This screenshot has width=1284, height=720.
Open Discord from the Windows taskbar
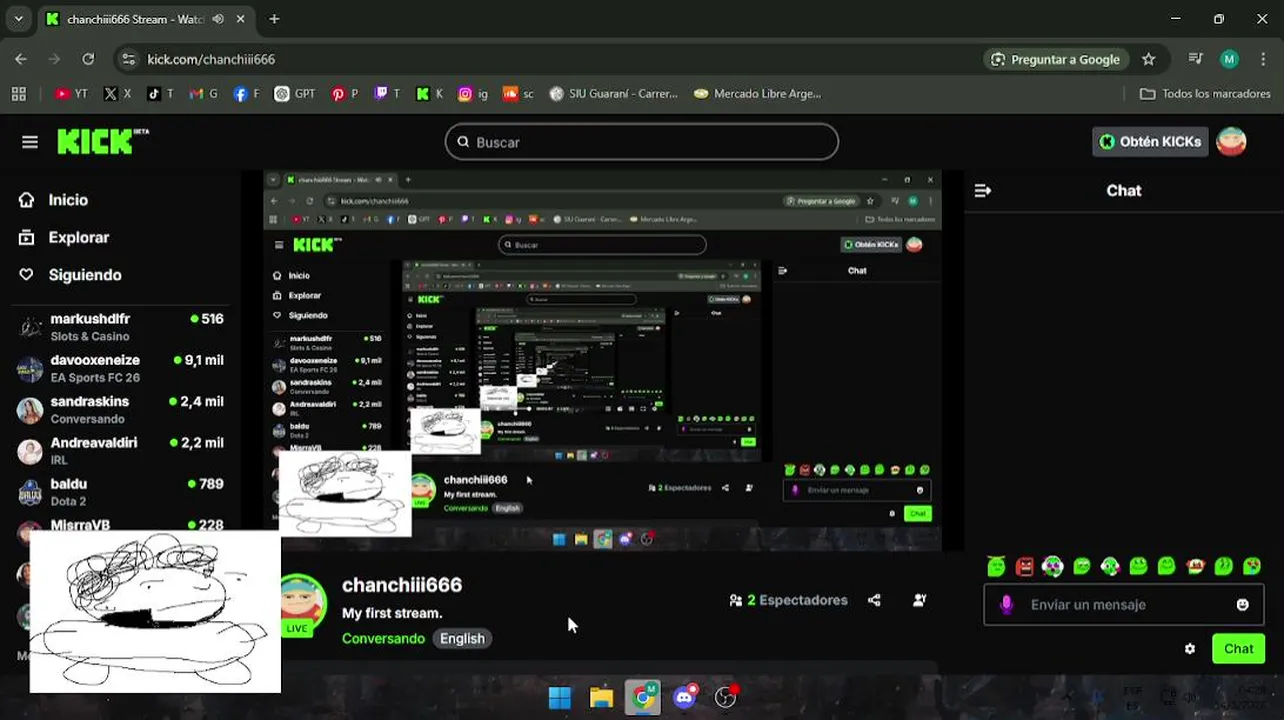(x=685, y=697)
